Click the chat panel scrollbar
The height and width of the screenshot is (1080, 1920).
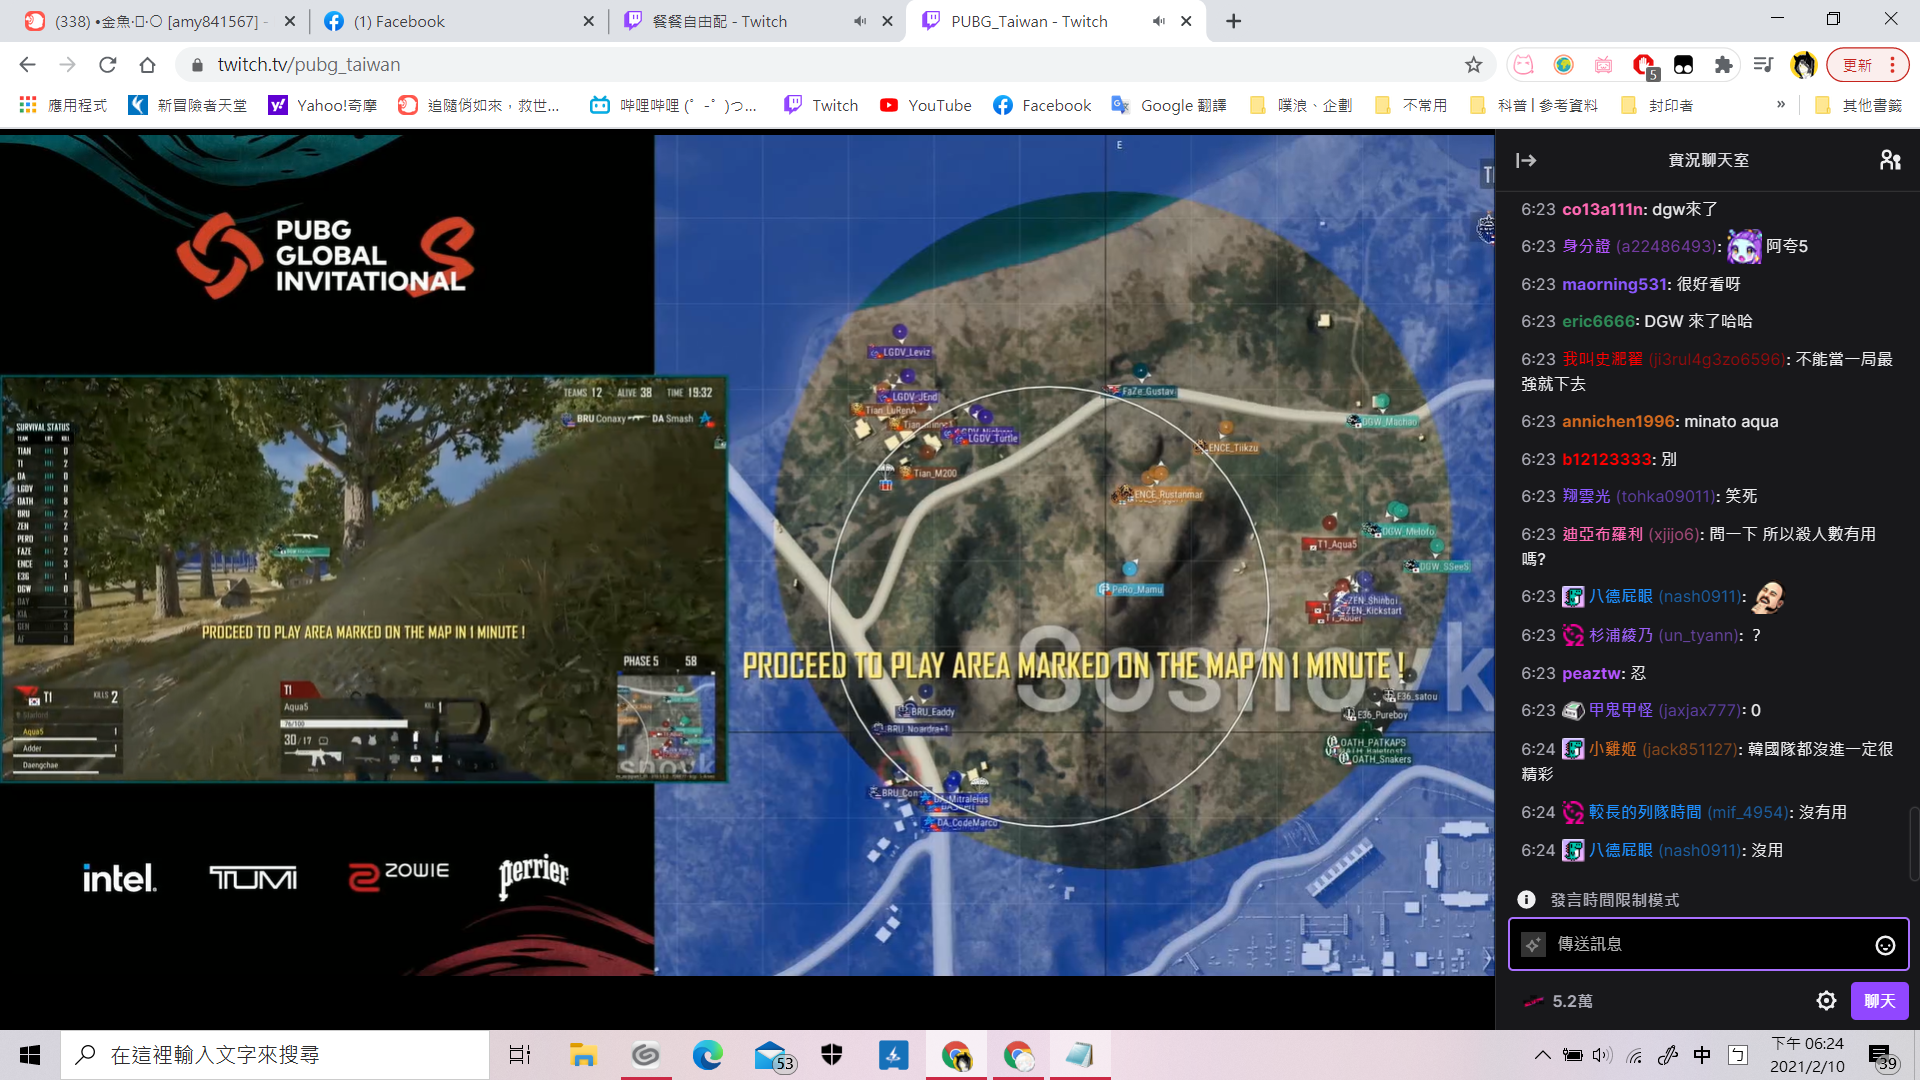point(1913,843)
